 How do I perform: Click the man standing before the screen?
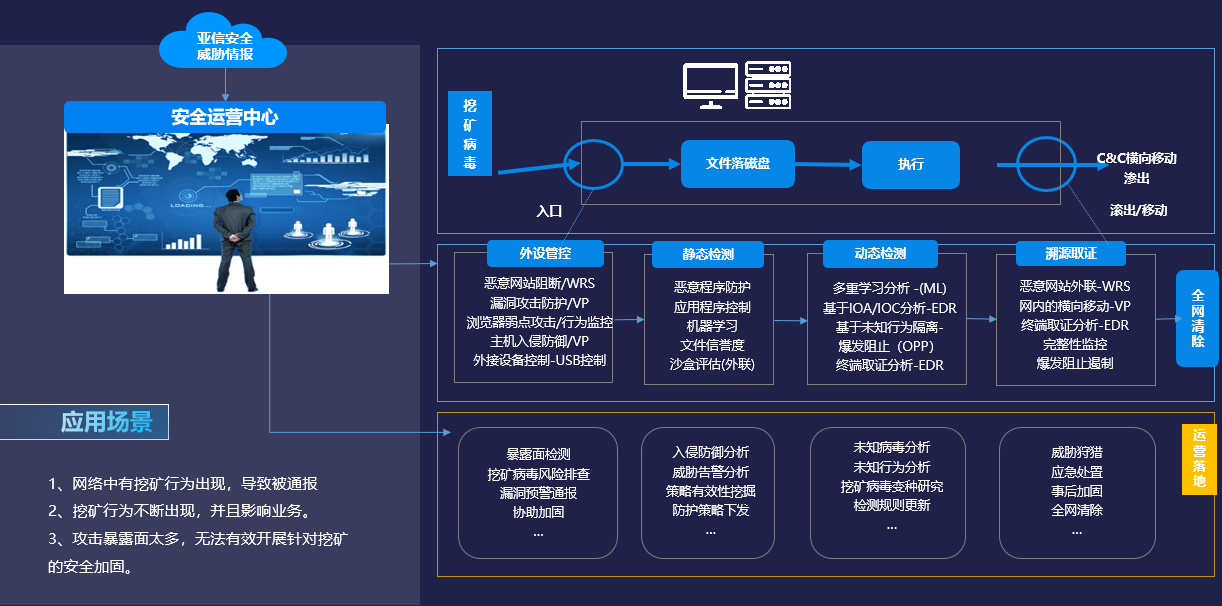234,240
